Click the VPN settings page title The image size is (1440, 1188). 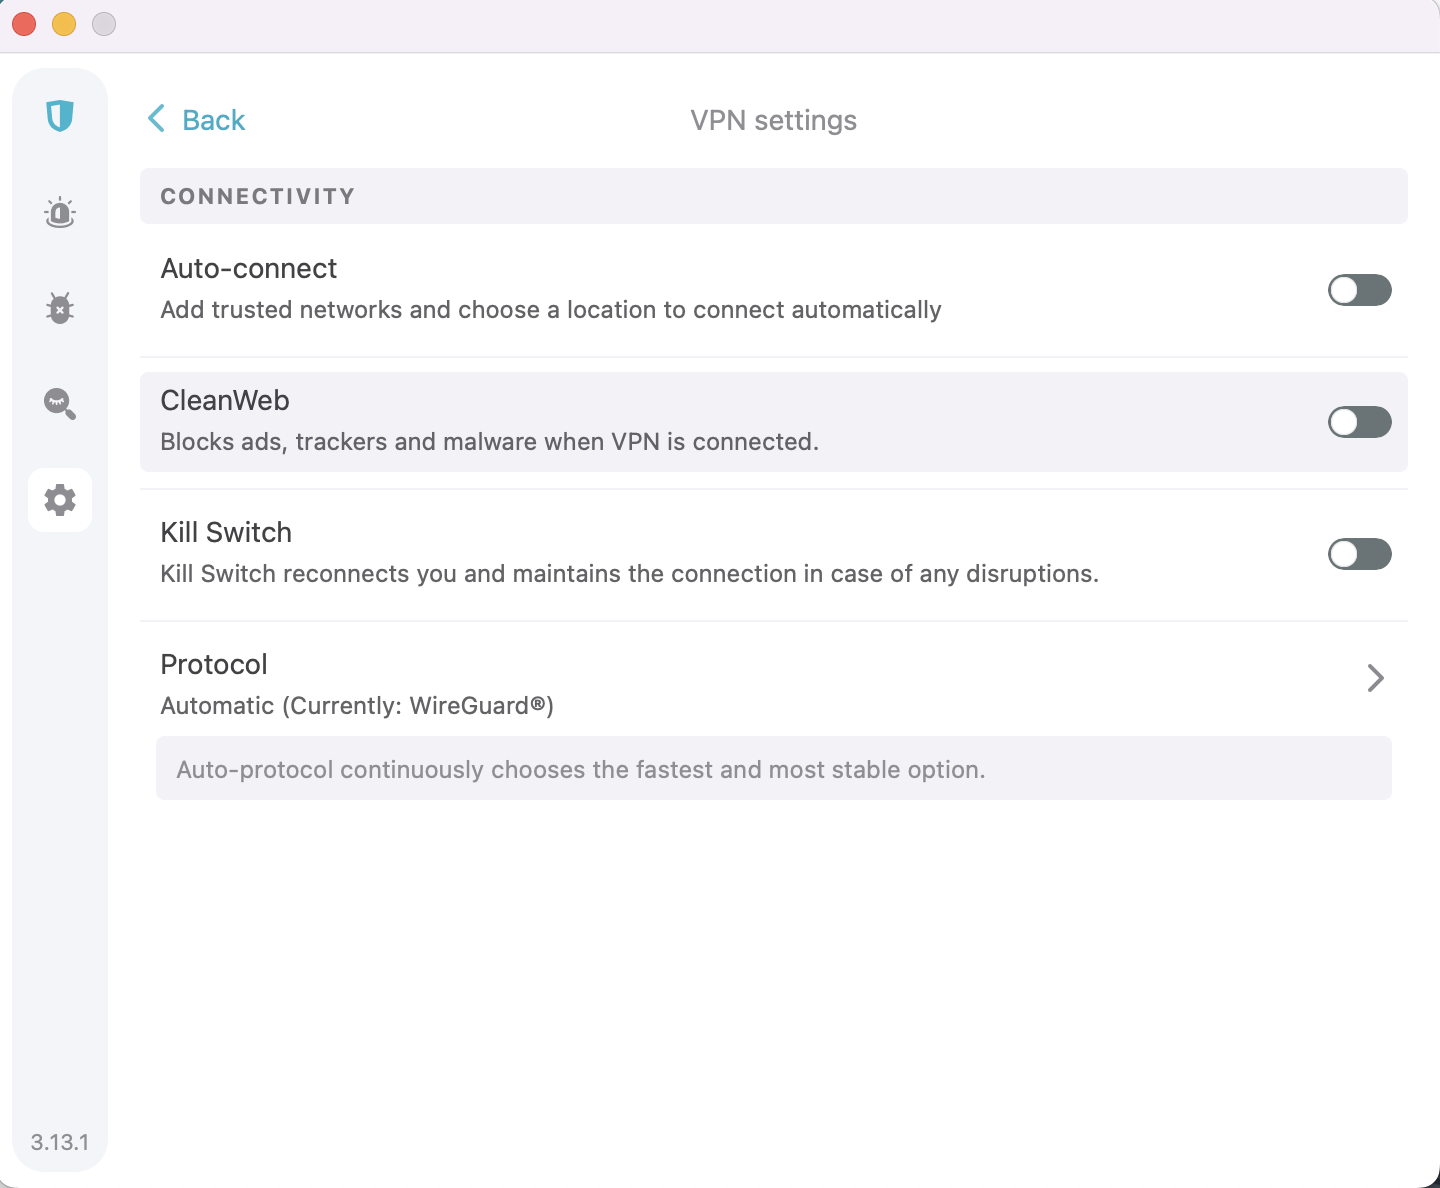tap(773, 120)
